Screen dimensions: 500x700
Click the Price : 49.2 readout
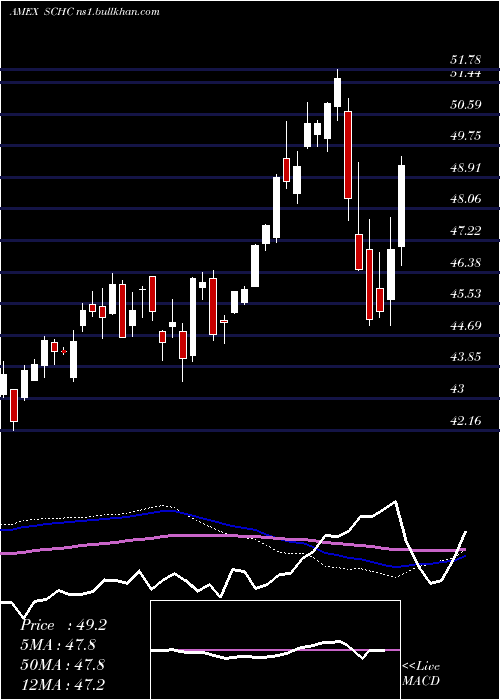[63, 625]
